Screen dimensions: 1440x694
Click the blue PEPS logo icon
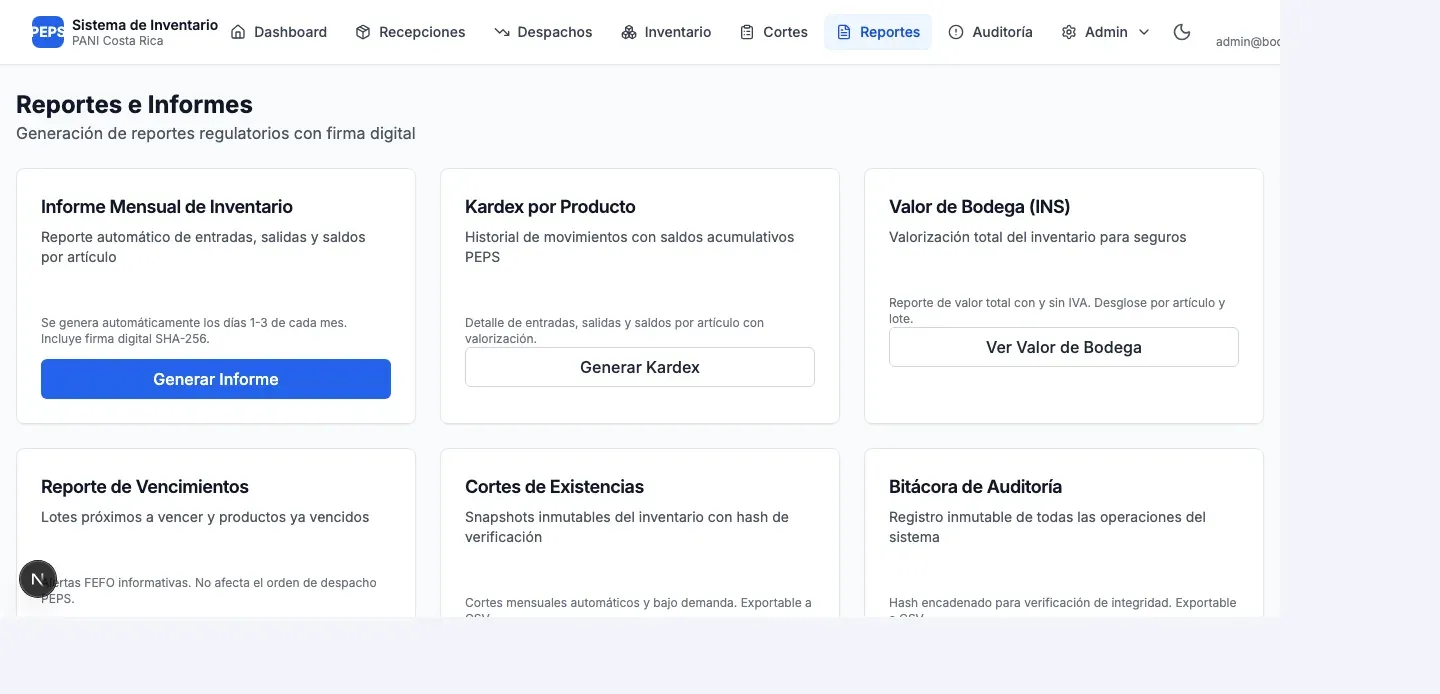(x=48, y=32)
